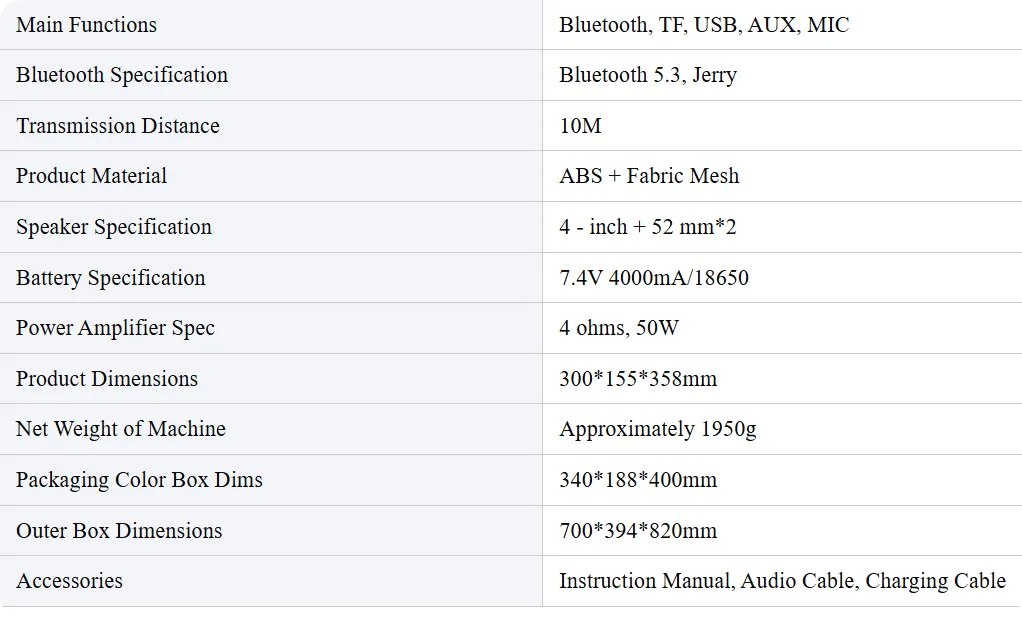Select the 'Instruction Manual, Audio Cable, Charging Cable' text
Viewport: 1022px width, 618px height.
782,581
